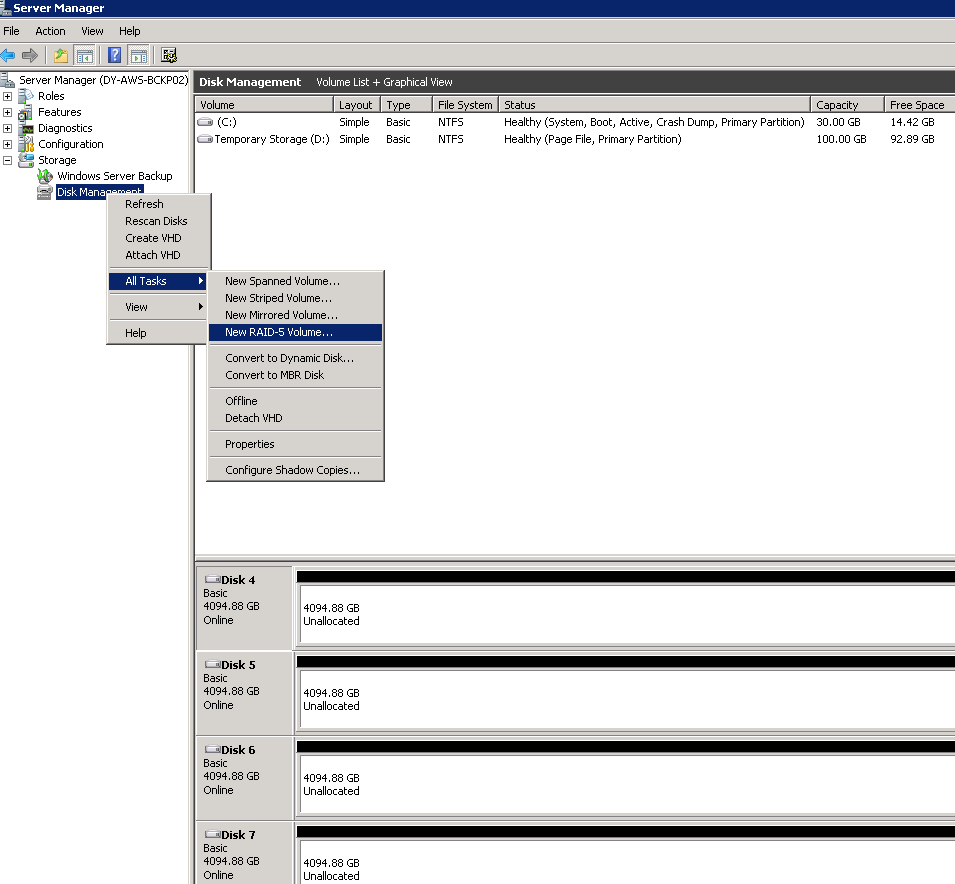This screenshot has height=884, width=955.
Task: Expand the Configuration tree node
Action: (x=8, y=144)
